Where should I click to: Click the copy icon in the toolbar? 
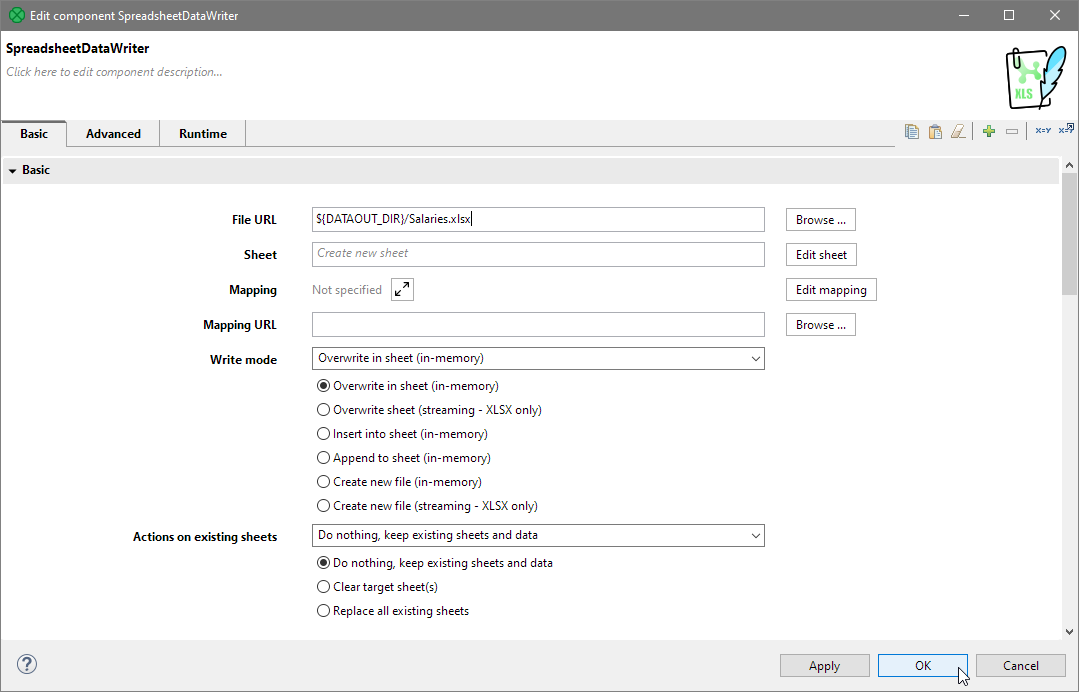911,131
